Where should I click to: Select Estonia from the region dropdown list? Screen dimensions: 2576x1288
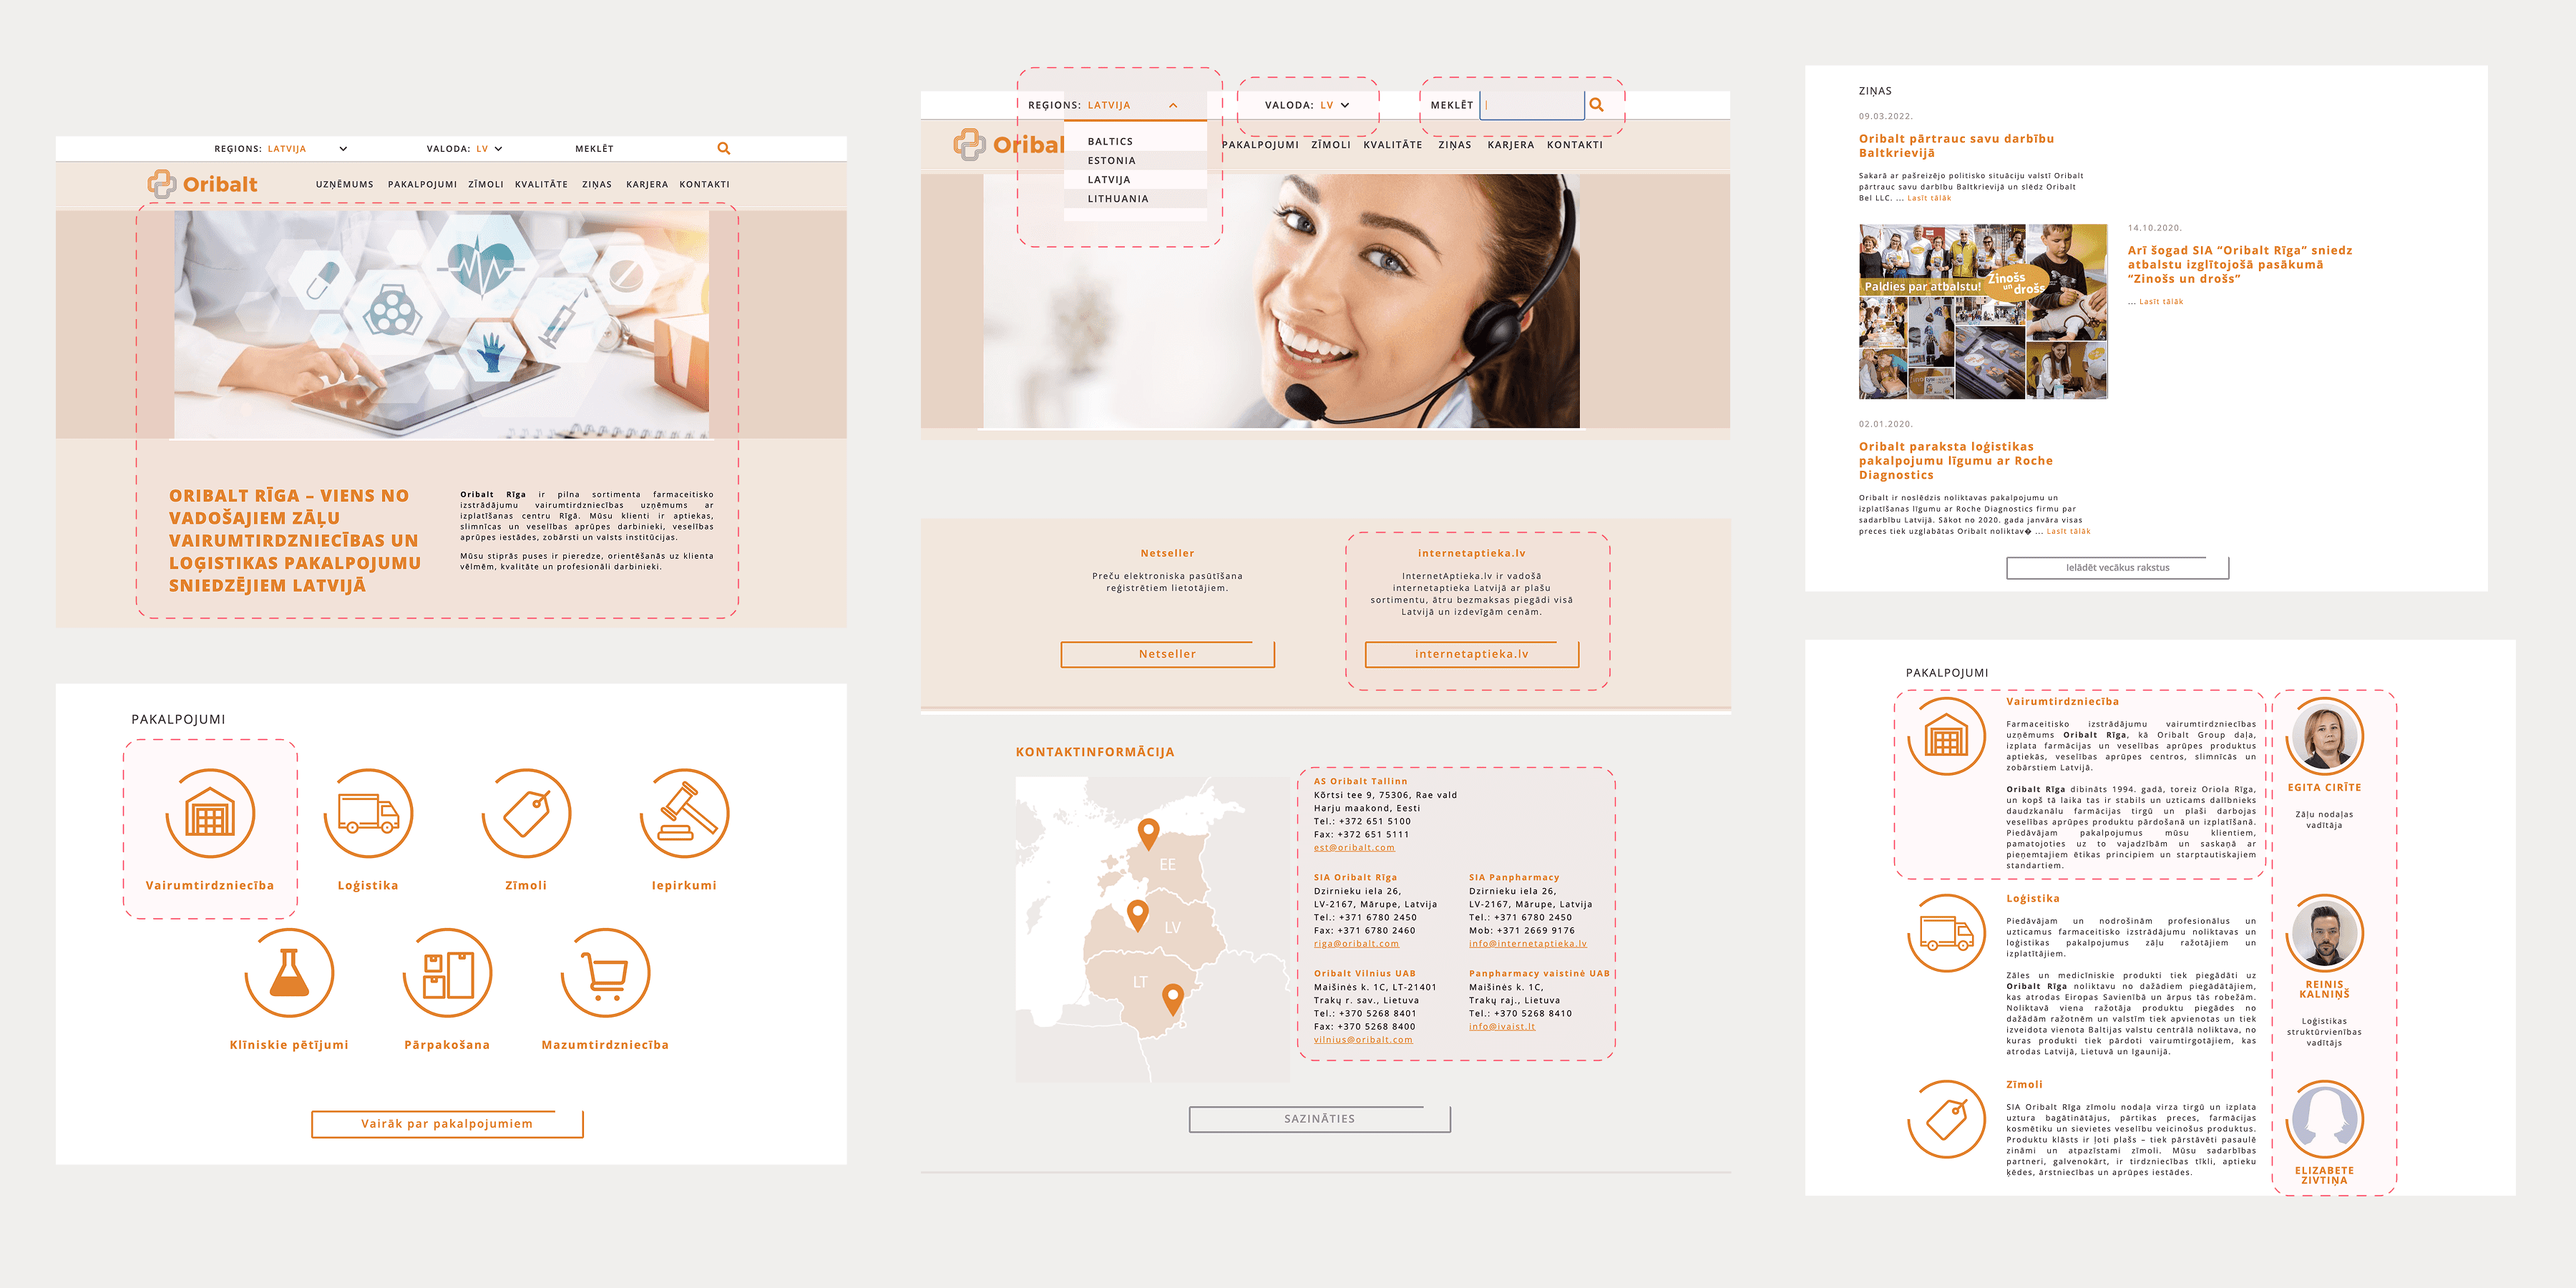point(1111,160)
